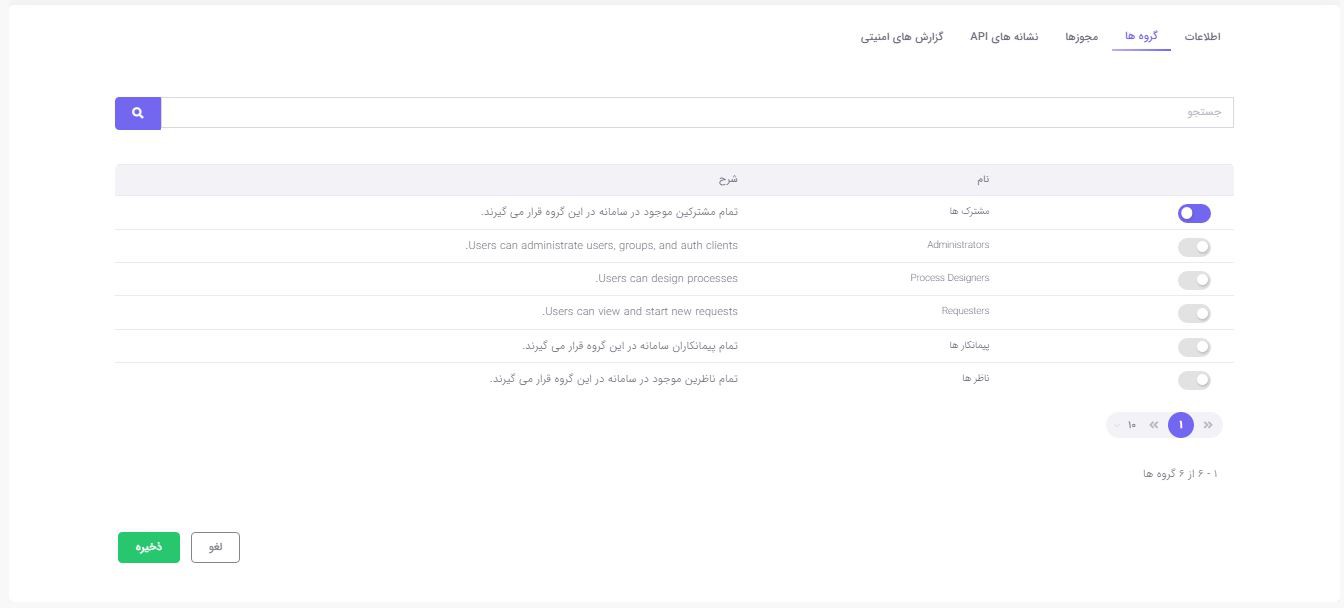Switch to the اطلاعات tab
This screenshot has width=1344, height=608.
tap(1202, 37)
